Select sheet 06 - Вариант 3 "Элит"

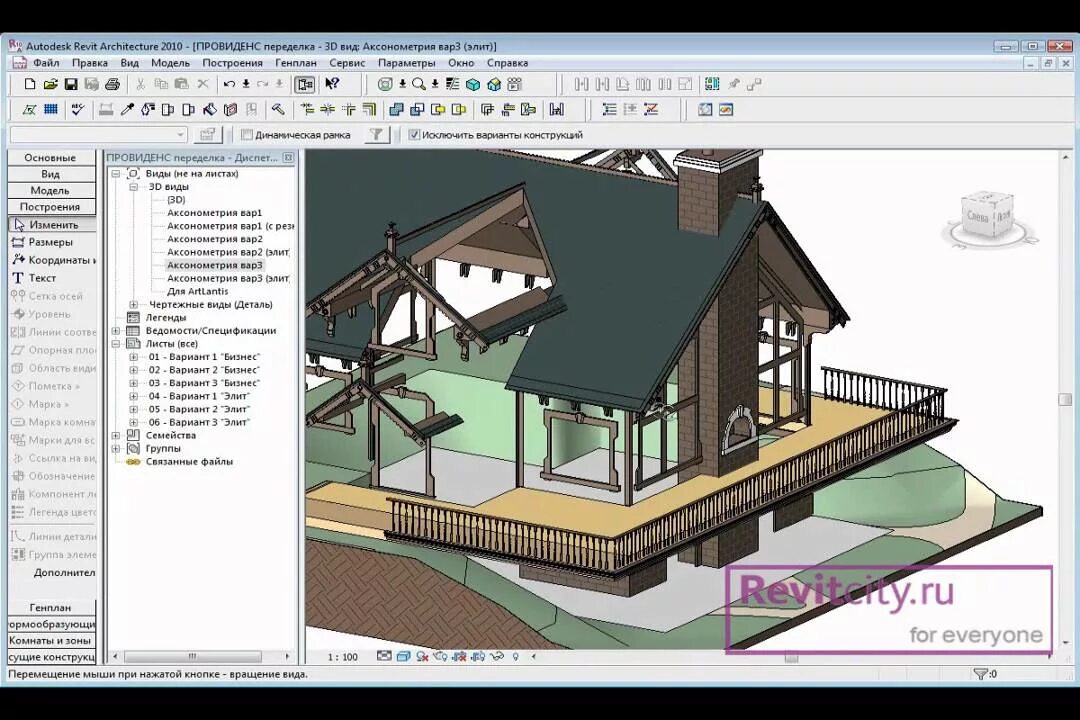tap(199, 422)
